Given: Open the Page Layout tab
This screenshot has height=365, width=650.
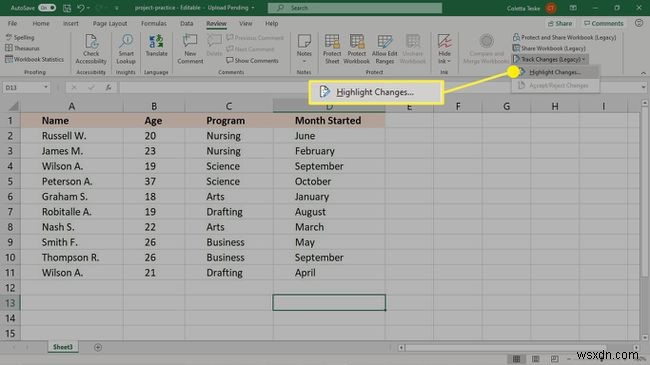Looking at the screenshot, I should 110,24.
